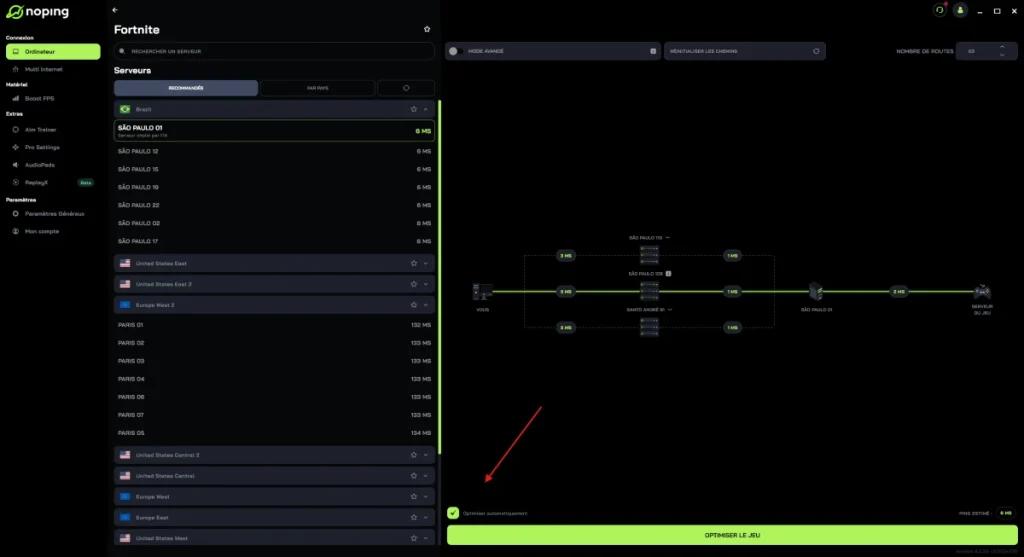
Task: Favorite the United States East group
Action: 413,263
